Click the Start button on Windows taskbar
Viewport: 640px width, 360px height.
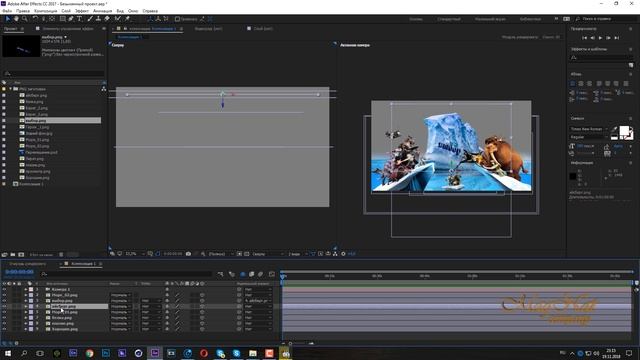pyautogui.click(x=8, y=353)
